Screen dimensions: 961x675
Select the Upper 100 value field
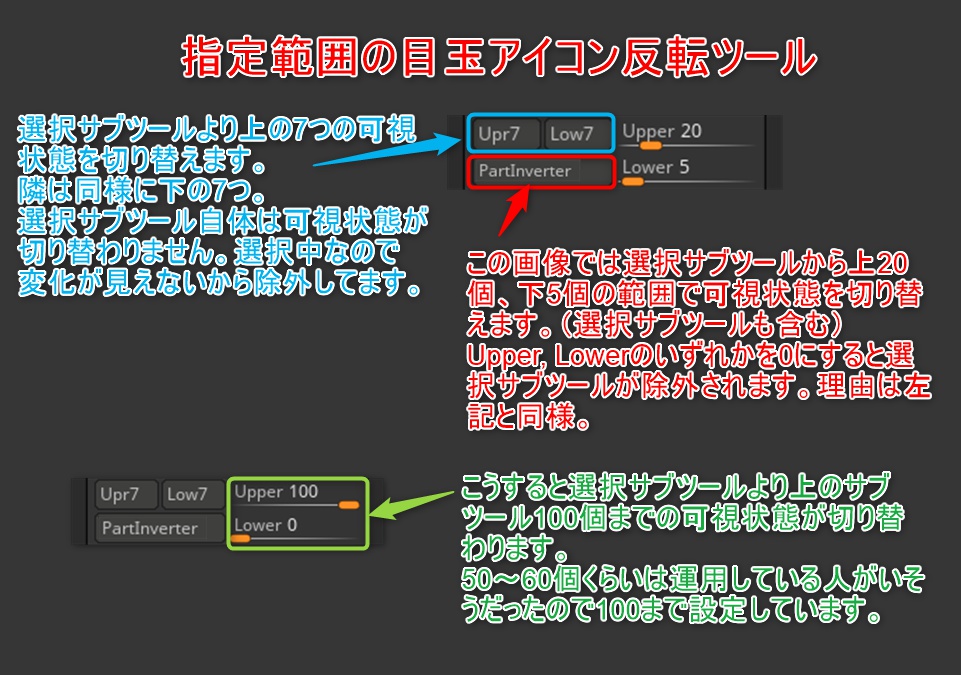click(x=275, y=490)
